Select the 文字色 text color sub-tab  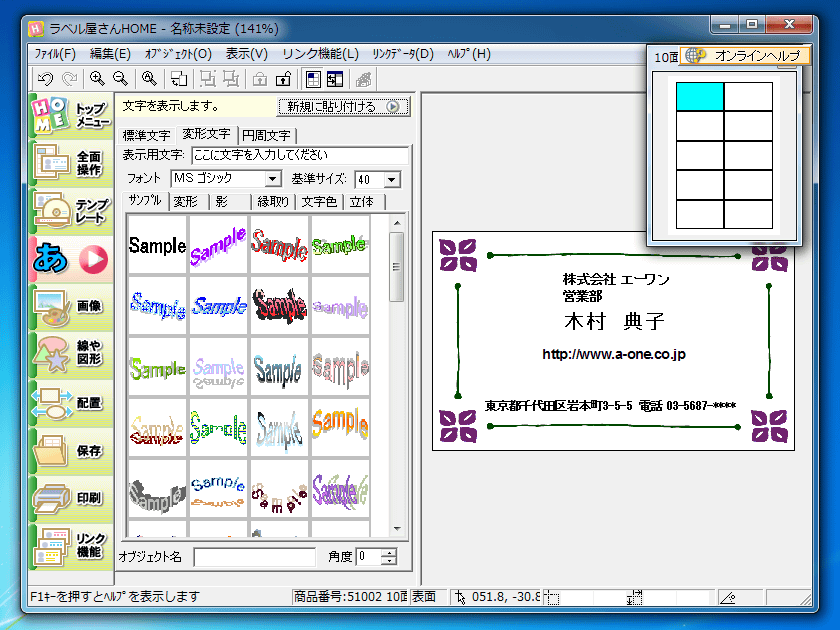(x=319, y=202)
